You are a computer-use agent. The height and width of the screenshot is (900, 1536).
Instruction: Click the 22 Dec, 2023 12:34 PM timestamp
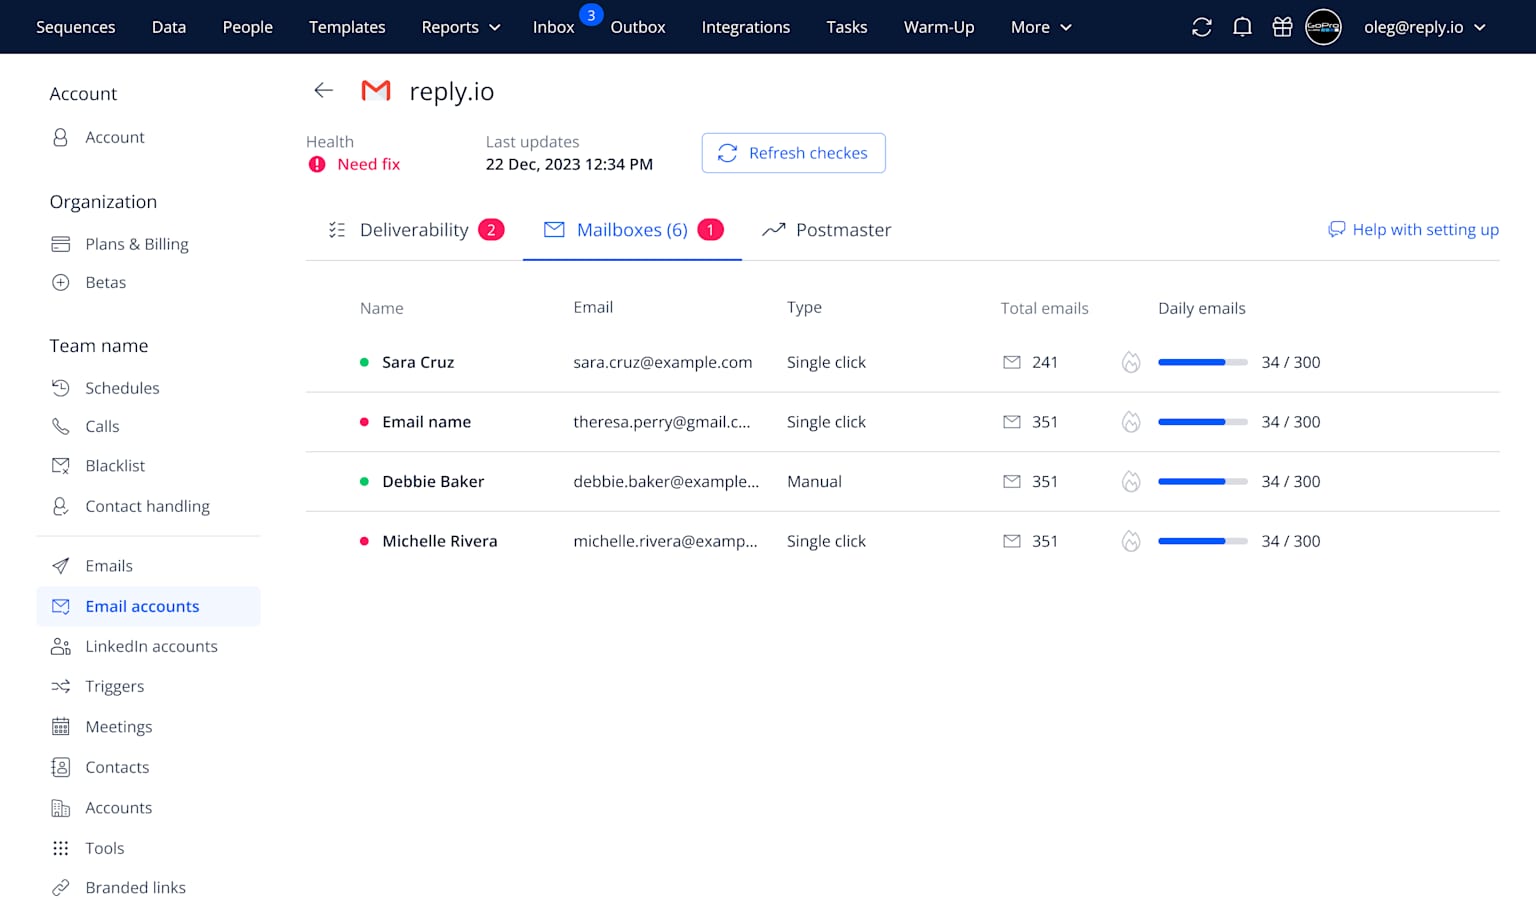tap(569, 164)
